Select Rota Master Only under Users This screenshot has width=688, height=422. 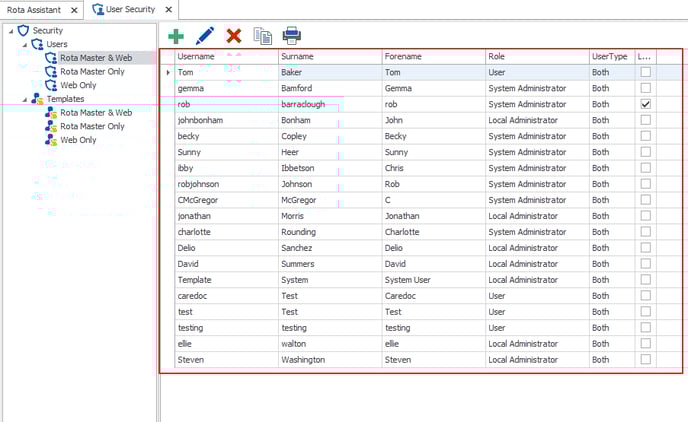(x=92, y=72)
